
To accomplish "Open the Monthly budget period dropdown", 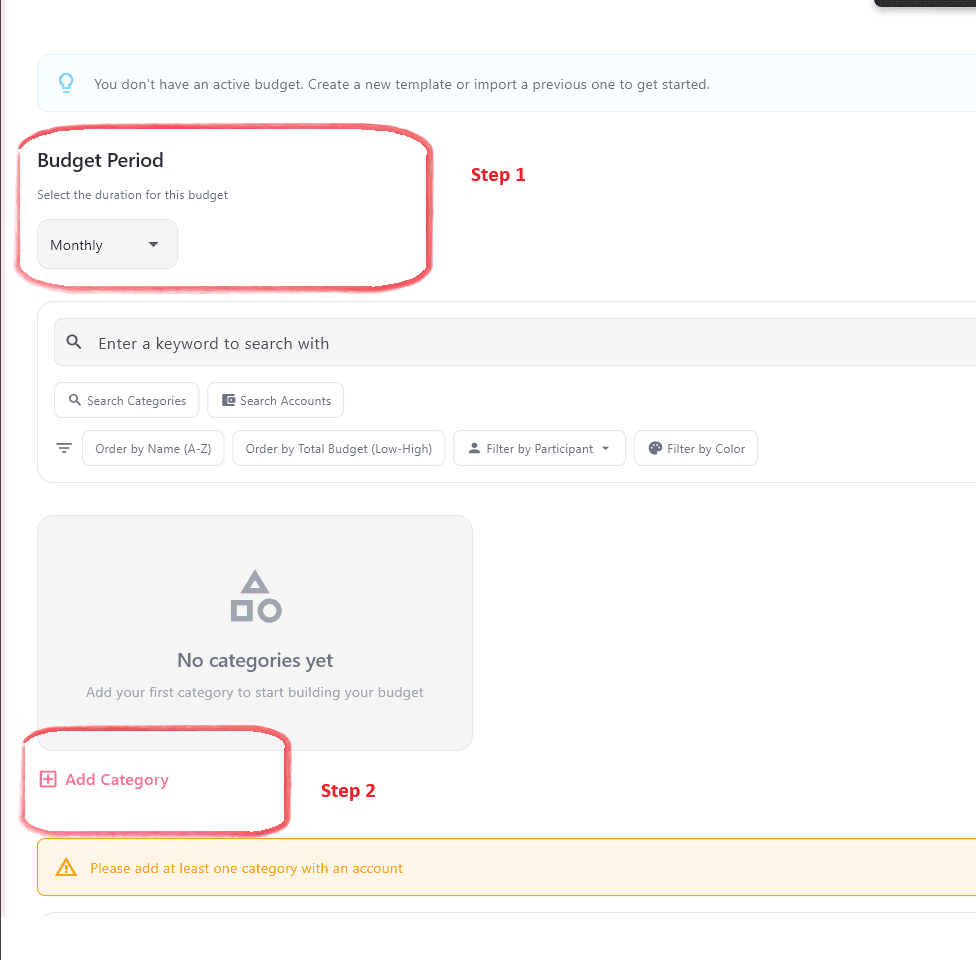I will tap(107, 245).
